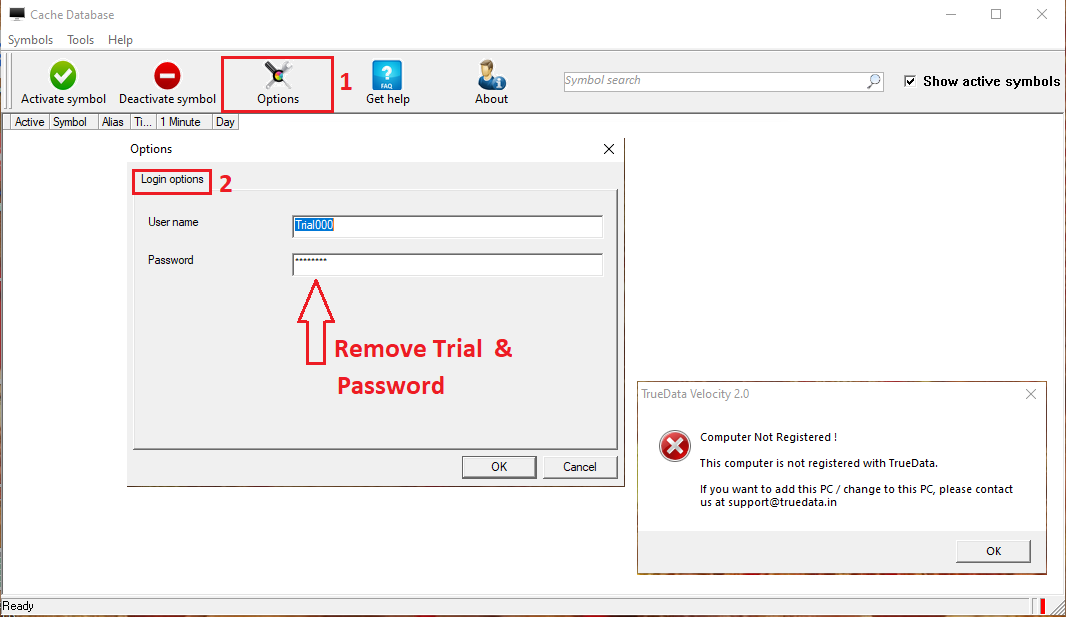
Task: Click the 1 Minute column header
Action: click(180, 122)
